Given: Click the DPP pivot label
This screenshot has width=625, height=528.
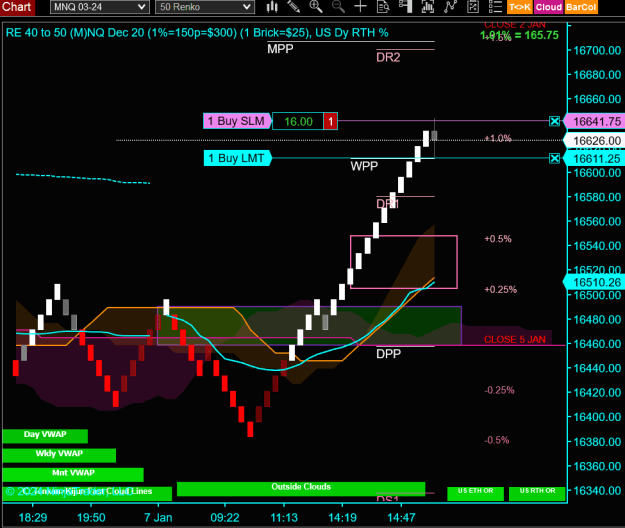Looking at the screenshot, I should pyautogui.click(x=388, y=353).
